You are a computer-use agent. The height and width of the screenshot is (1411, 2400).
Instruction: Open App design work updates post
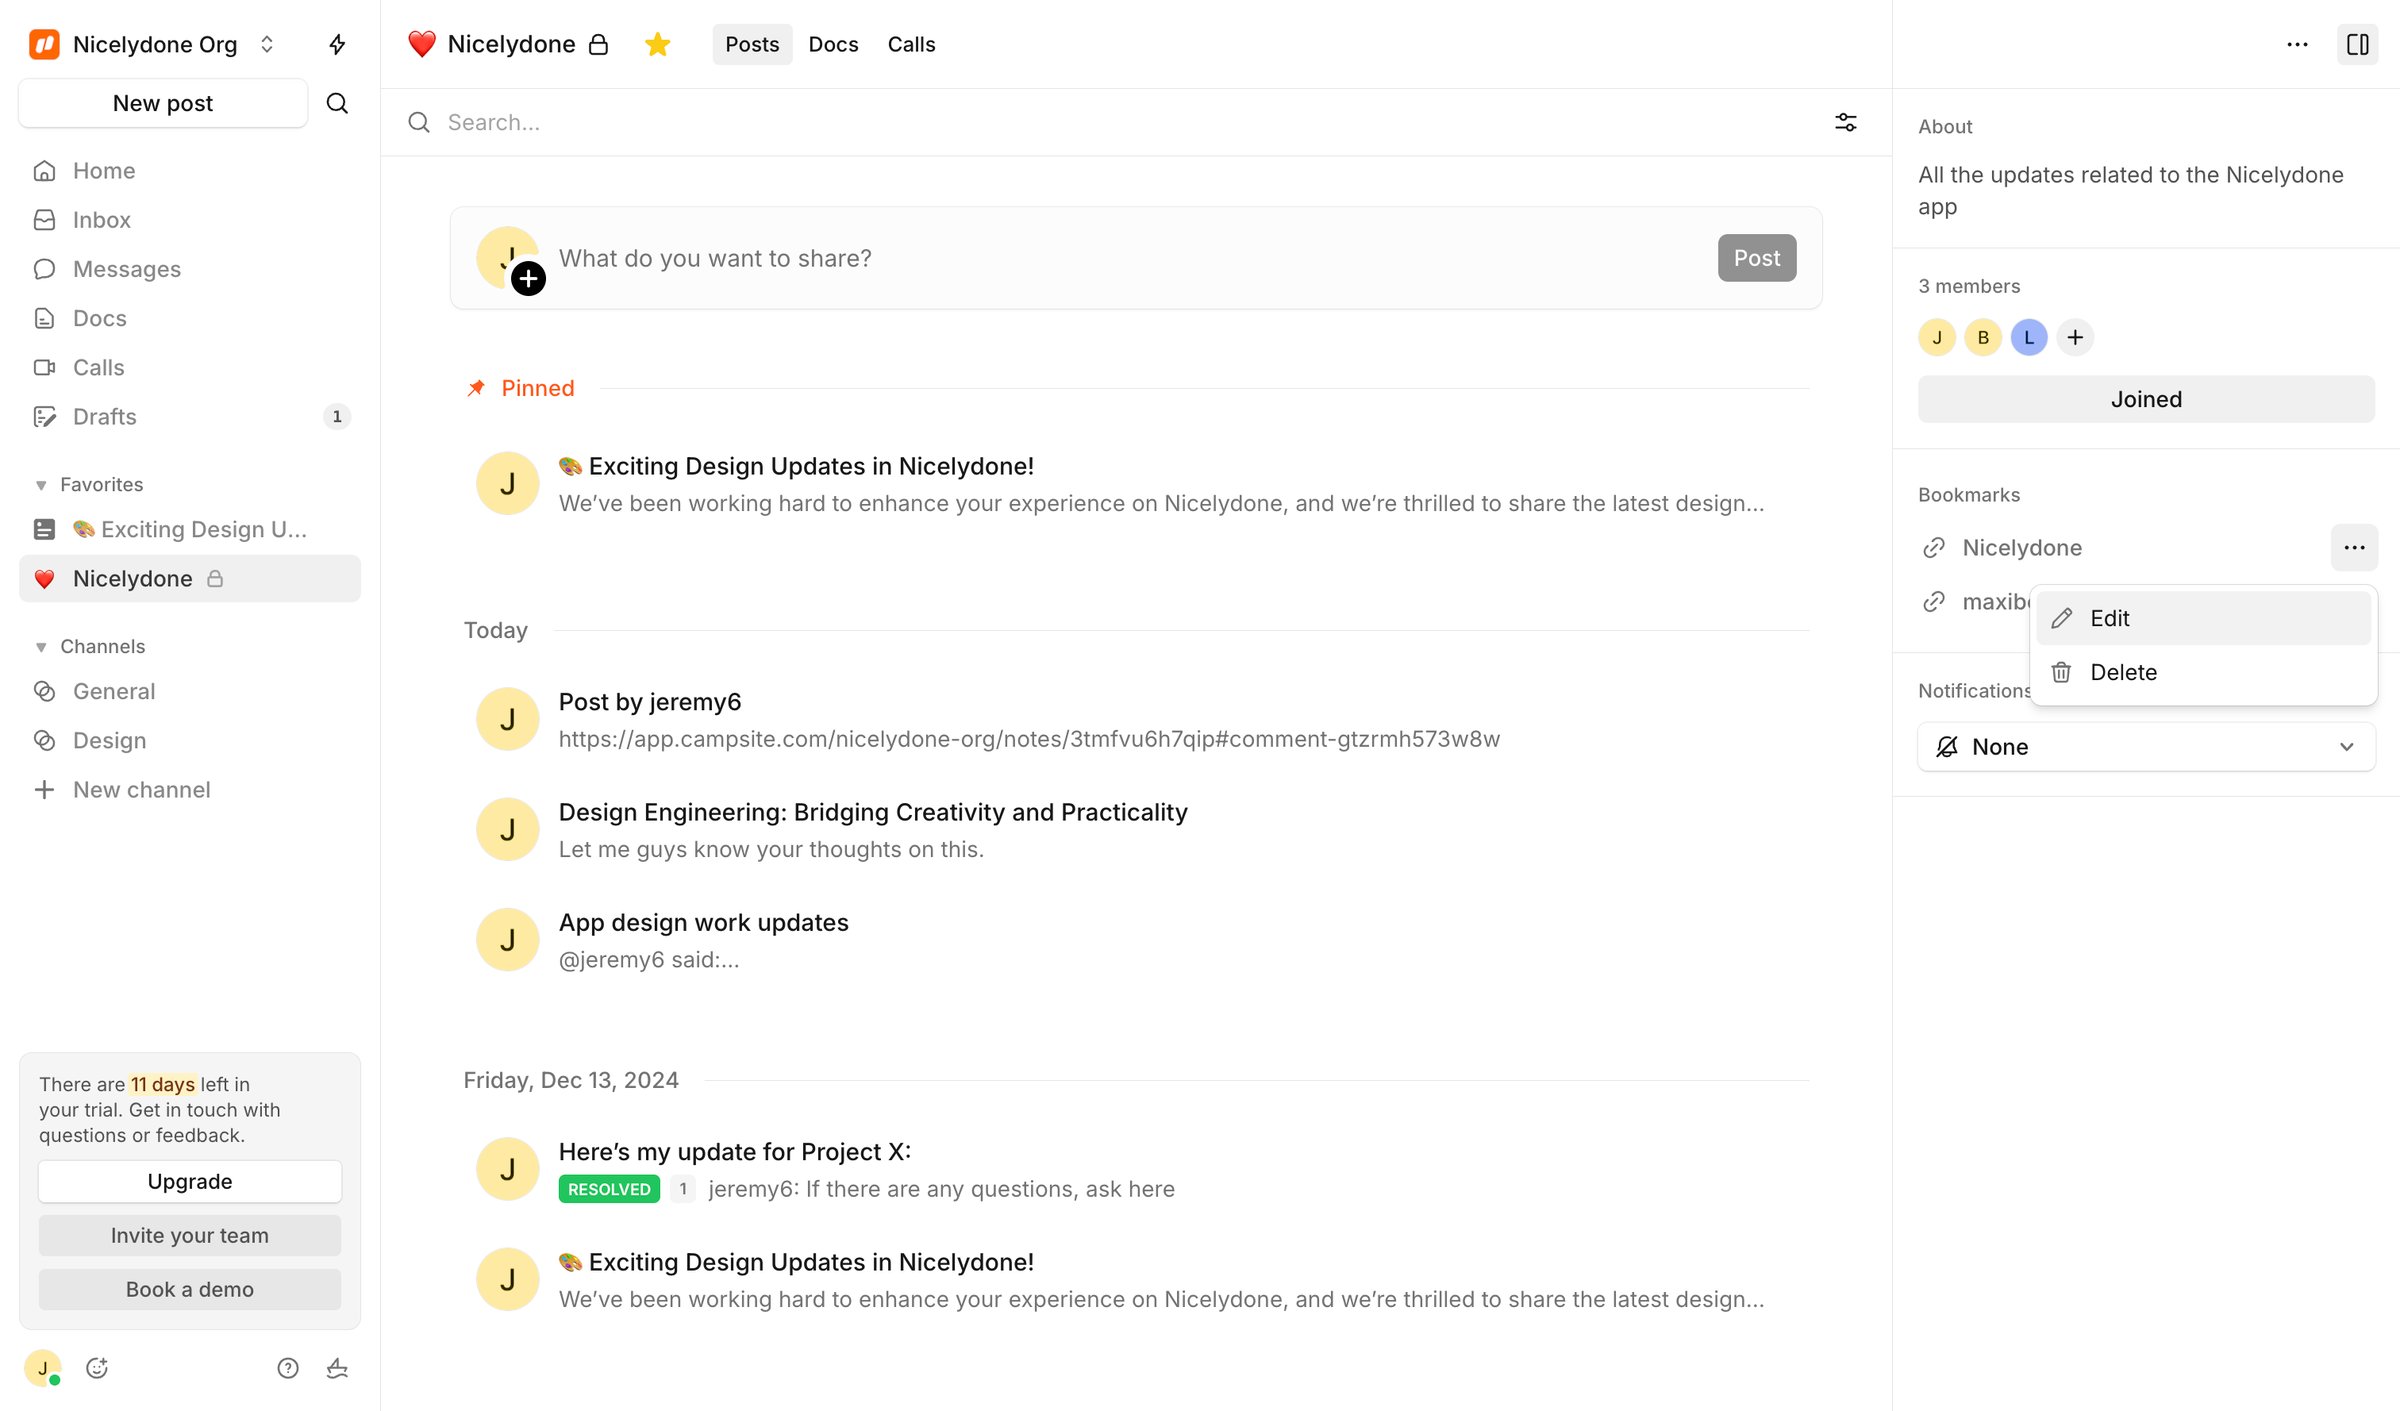point(1137,940)
